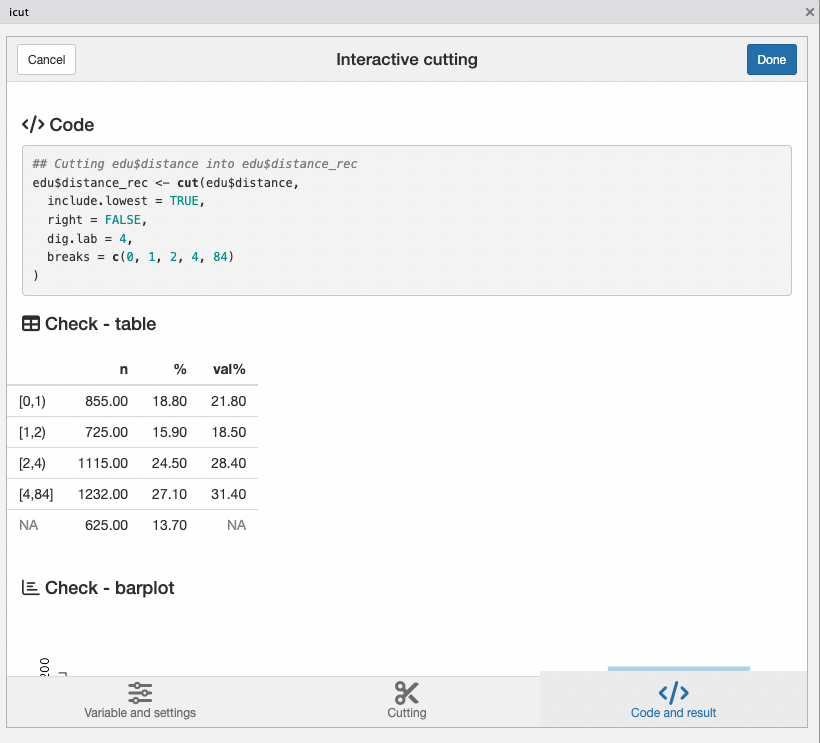The height and width of the screenshot is (743, 820).
Task: Click the n column header
Action: [x=123, y=369]
